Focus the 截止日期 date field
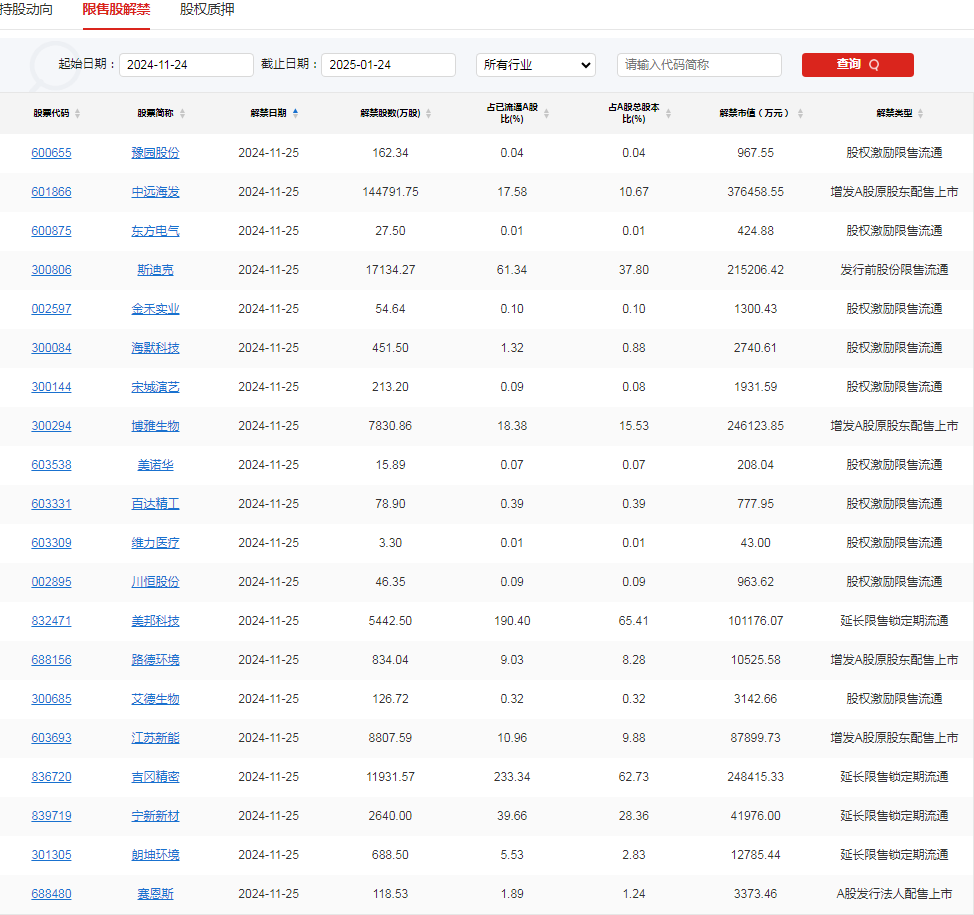The height and width of the screenshot is (915, 974). (x=388, y=65)
